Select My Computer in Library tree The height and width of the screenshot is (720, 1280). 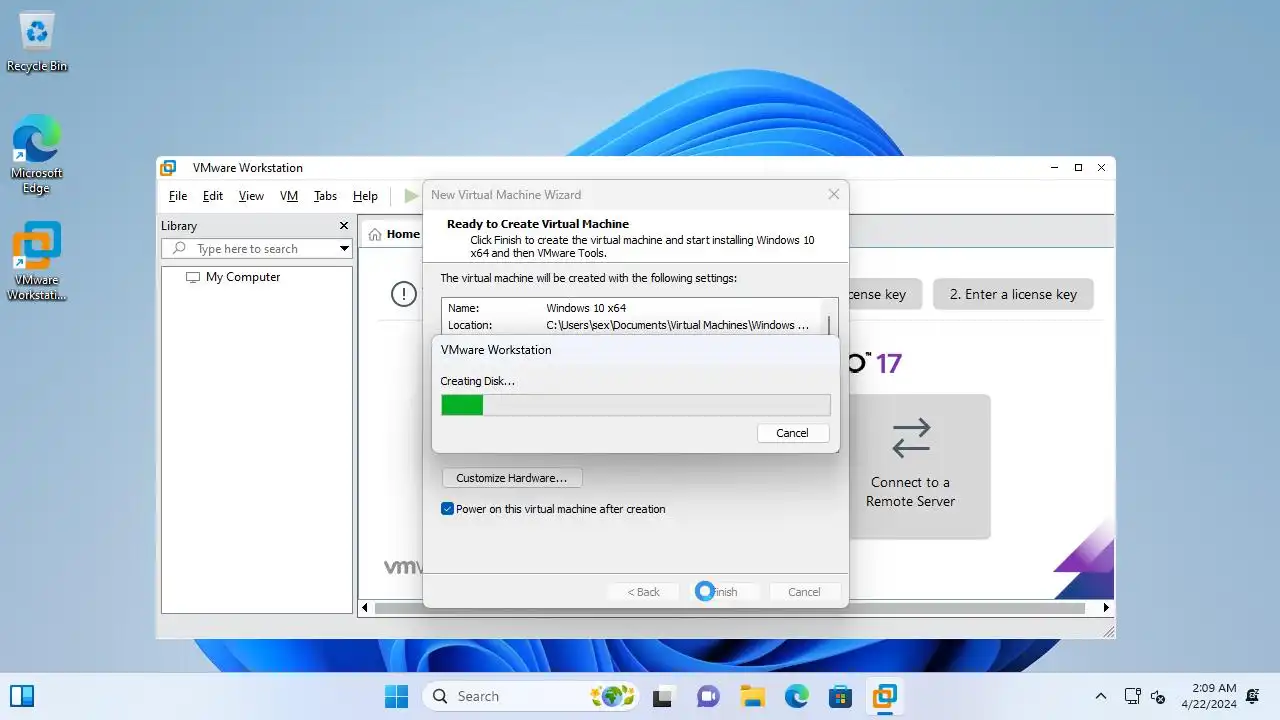[x=243, y=277]
